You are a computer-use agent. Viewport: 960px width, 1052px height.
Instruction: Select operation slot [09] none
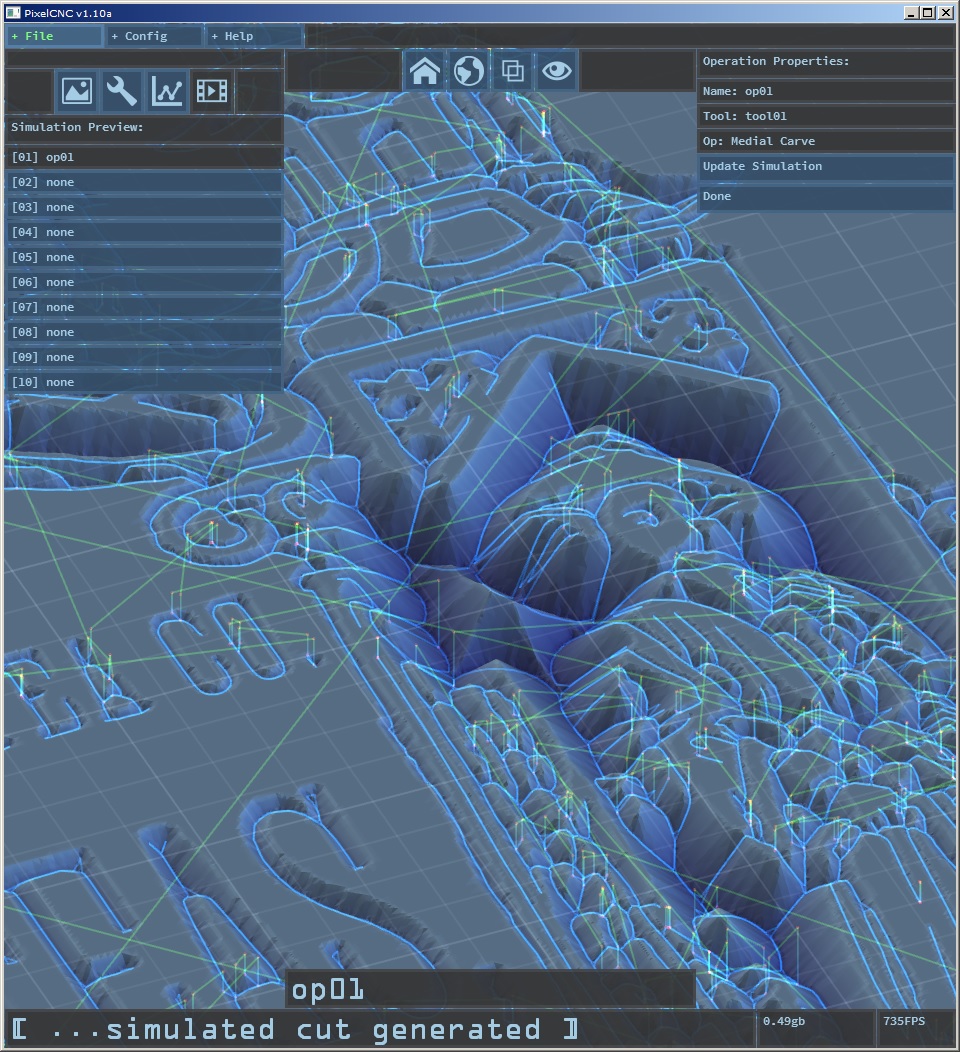[x=144, y=357]
